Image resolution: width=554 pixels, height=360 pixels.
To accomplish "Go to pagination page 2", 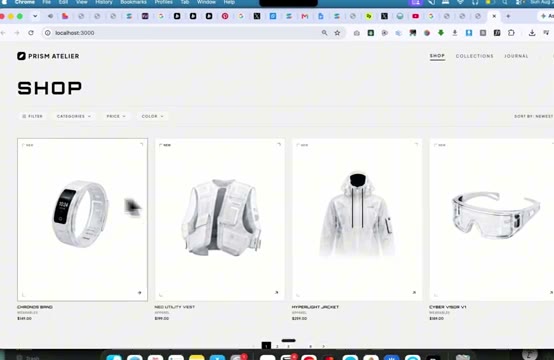I will [277, 346].
